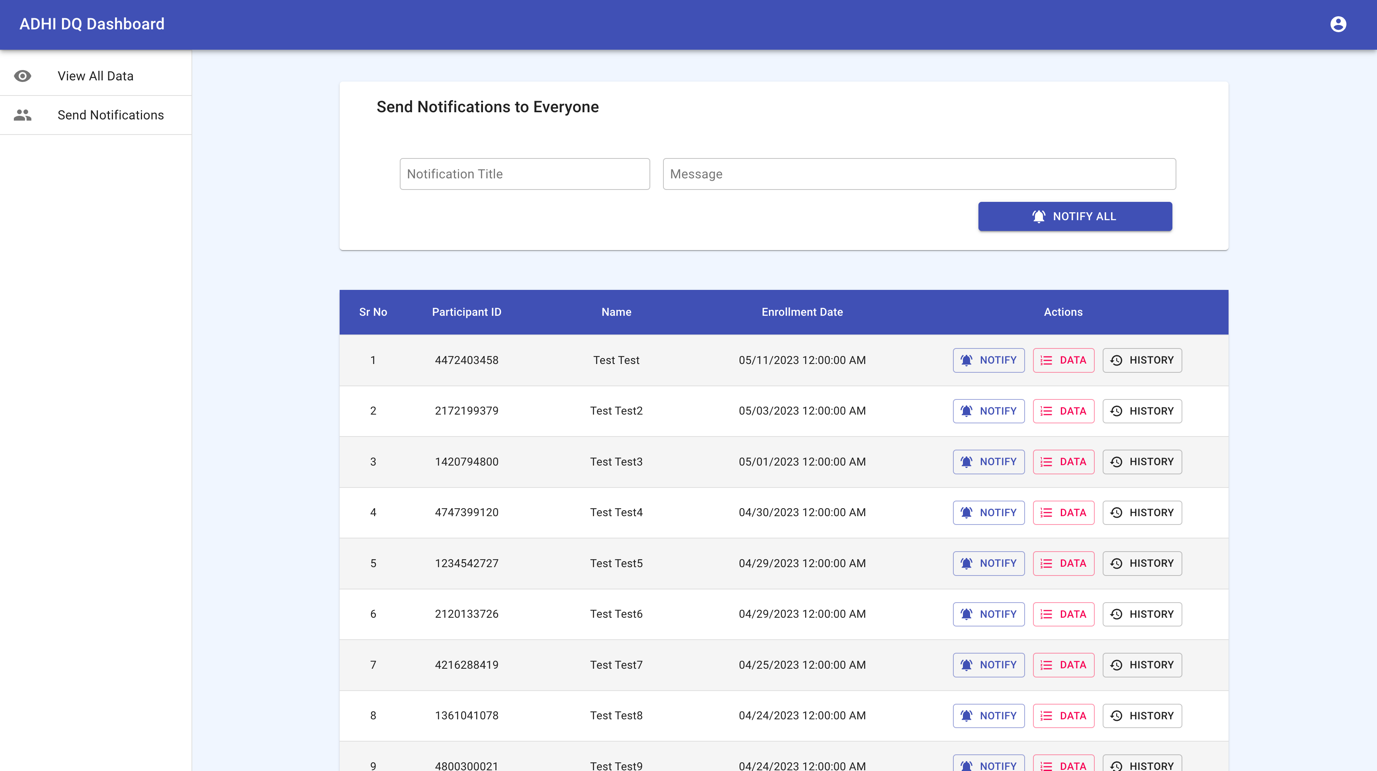1377x771 pixels.
Task: Select the people icon next to Send Notifications
Action: (x=22, y=114)
